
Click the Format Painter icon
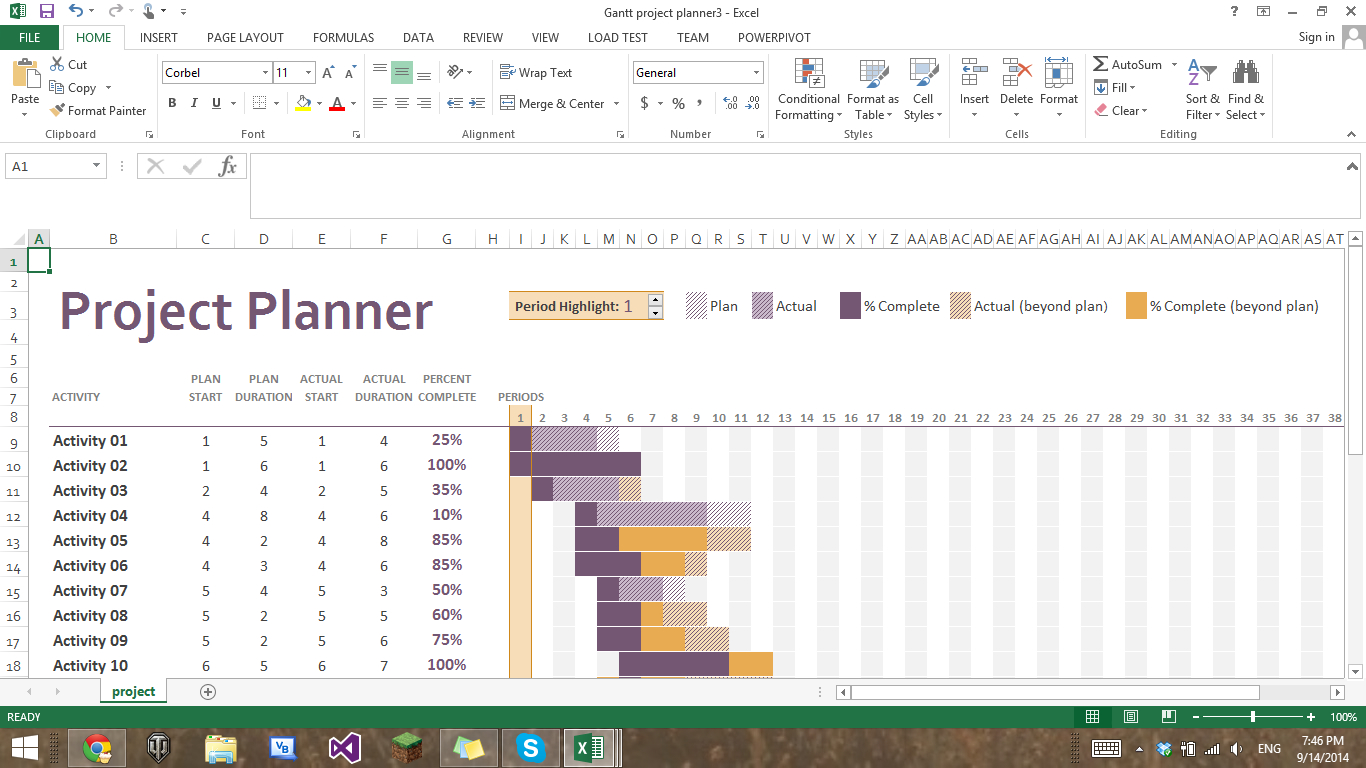pyautogui.click(x=58, y=111)
